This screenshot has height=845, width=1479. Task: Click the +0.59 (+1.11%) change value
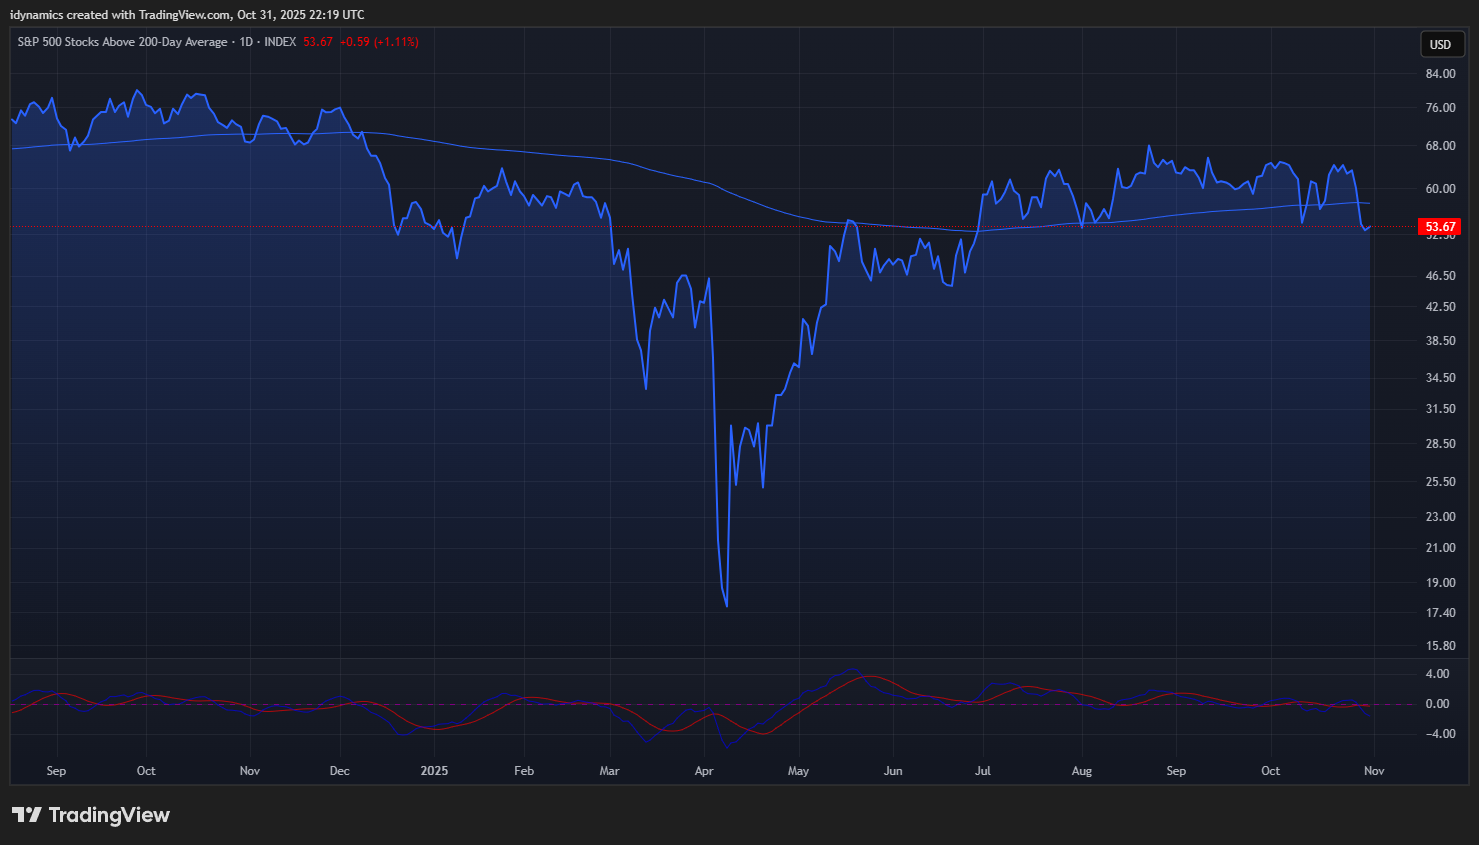click(379, 42)
